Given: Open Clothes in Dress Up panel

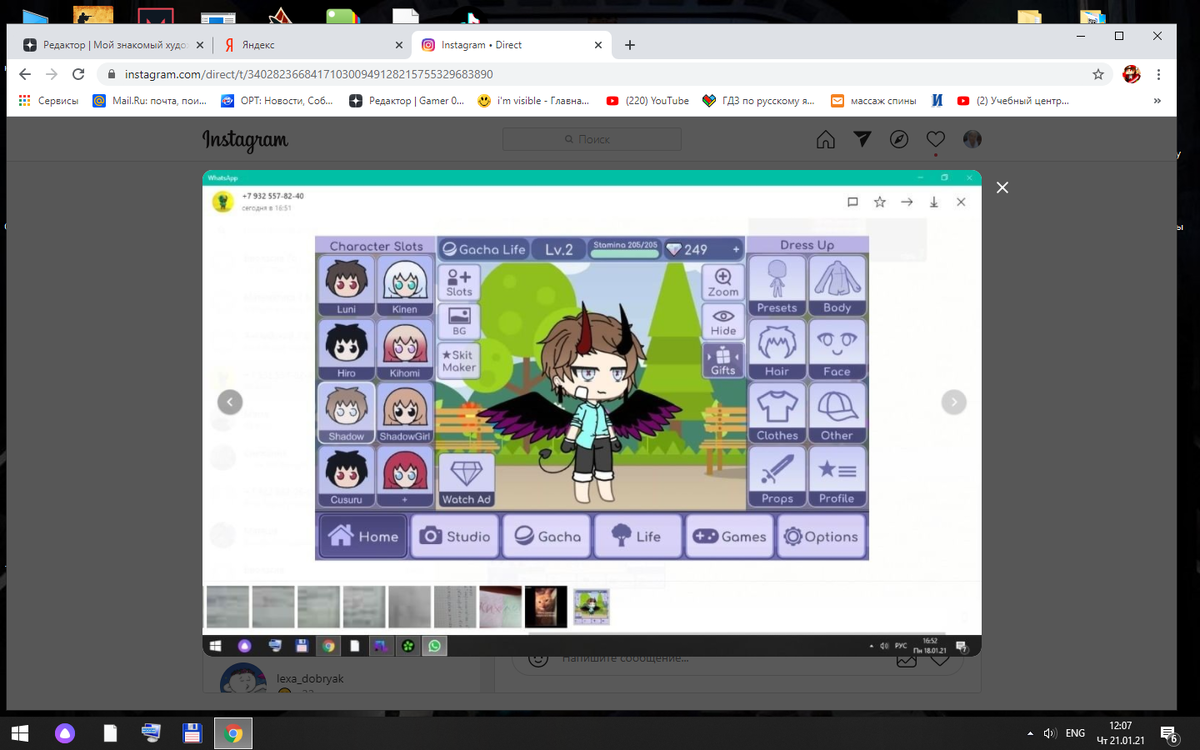Looking at the screenshot, I should point(777,413).
